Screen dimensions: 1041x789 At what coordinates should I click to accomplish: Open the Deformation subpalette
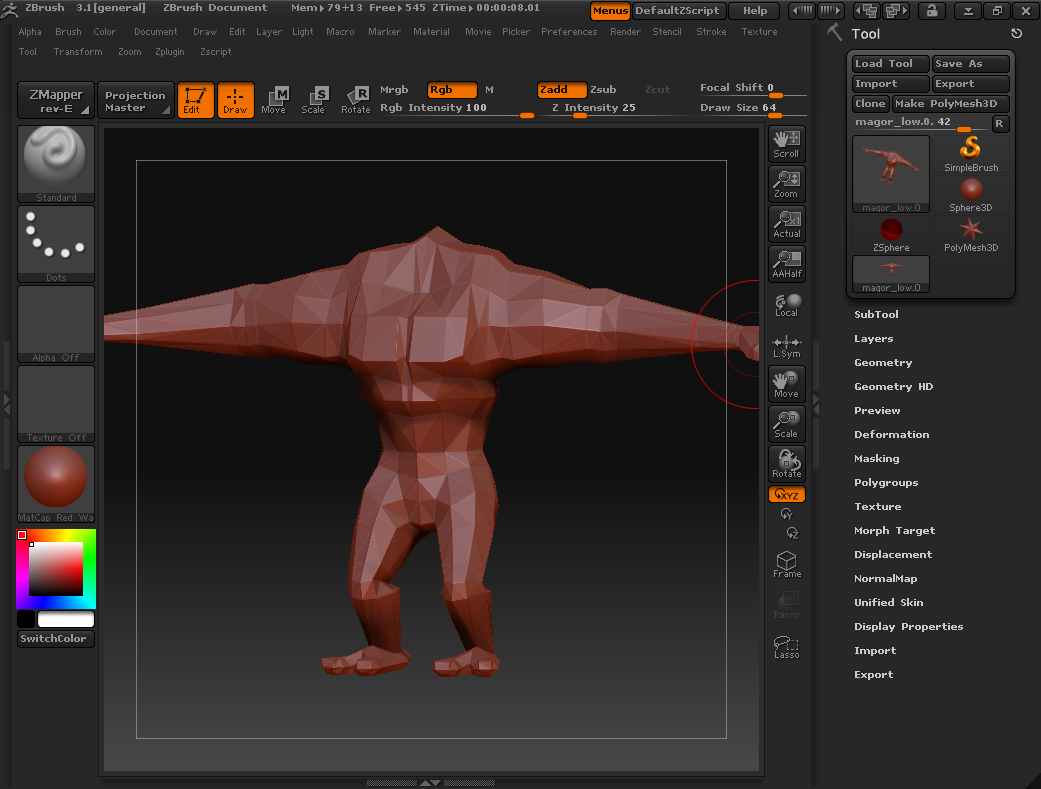point(891,435)
